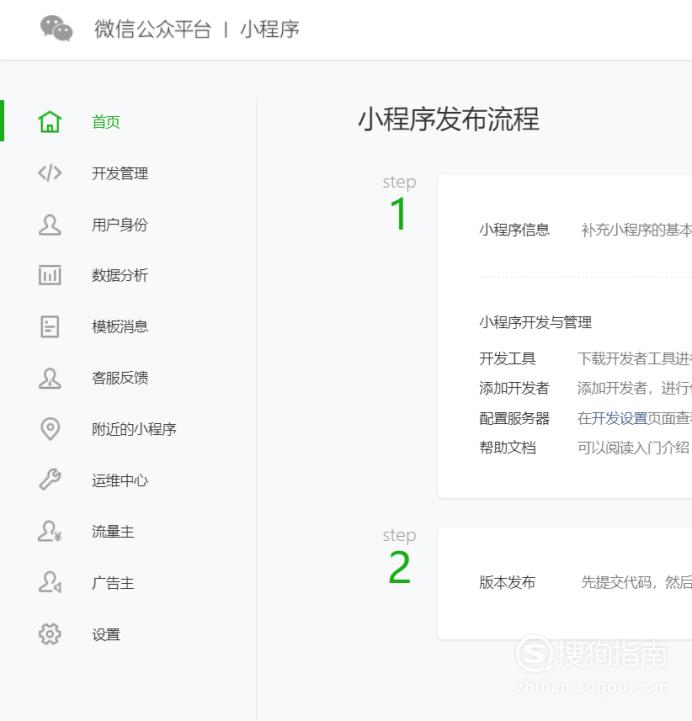
Task: Open the 首页 menu item
Action: click(106, 122)
